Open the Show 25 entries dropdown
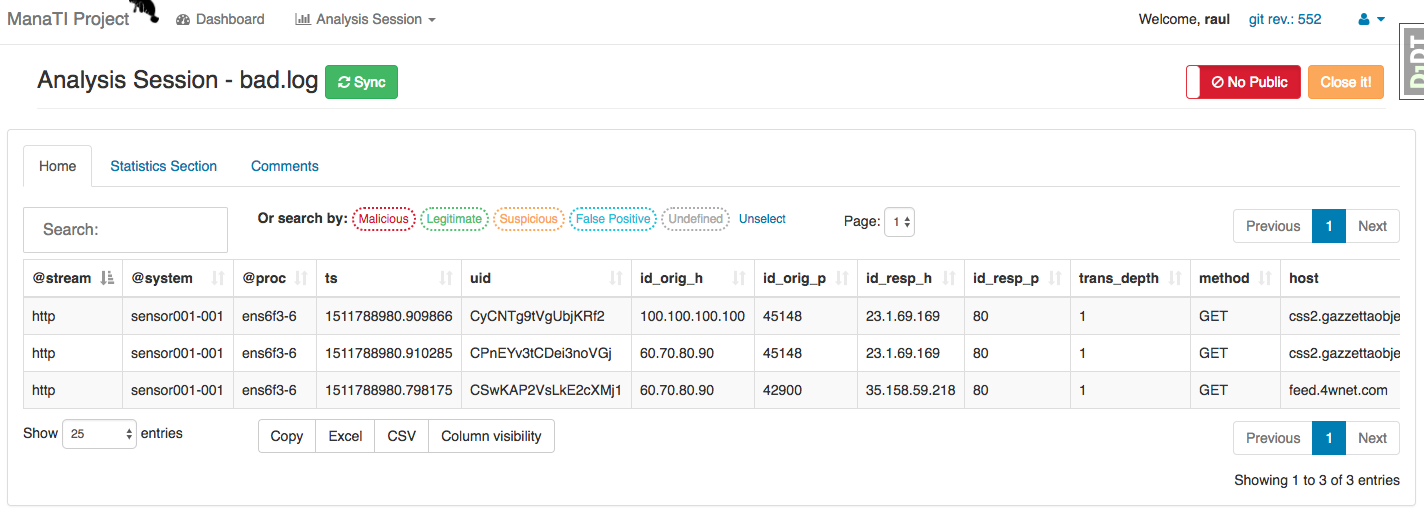This screenshot has height=524, width=1424. [99, 434]
